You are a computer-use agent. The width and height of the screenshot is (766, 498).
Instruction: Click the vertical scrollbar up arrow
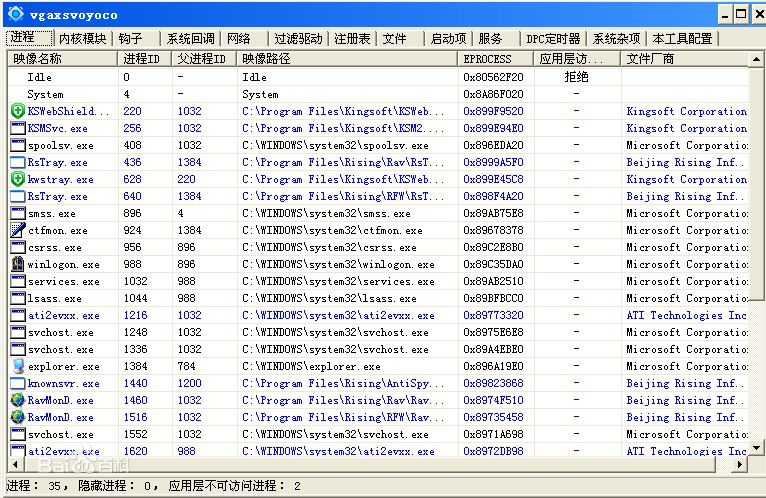(x=756, y=59)
